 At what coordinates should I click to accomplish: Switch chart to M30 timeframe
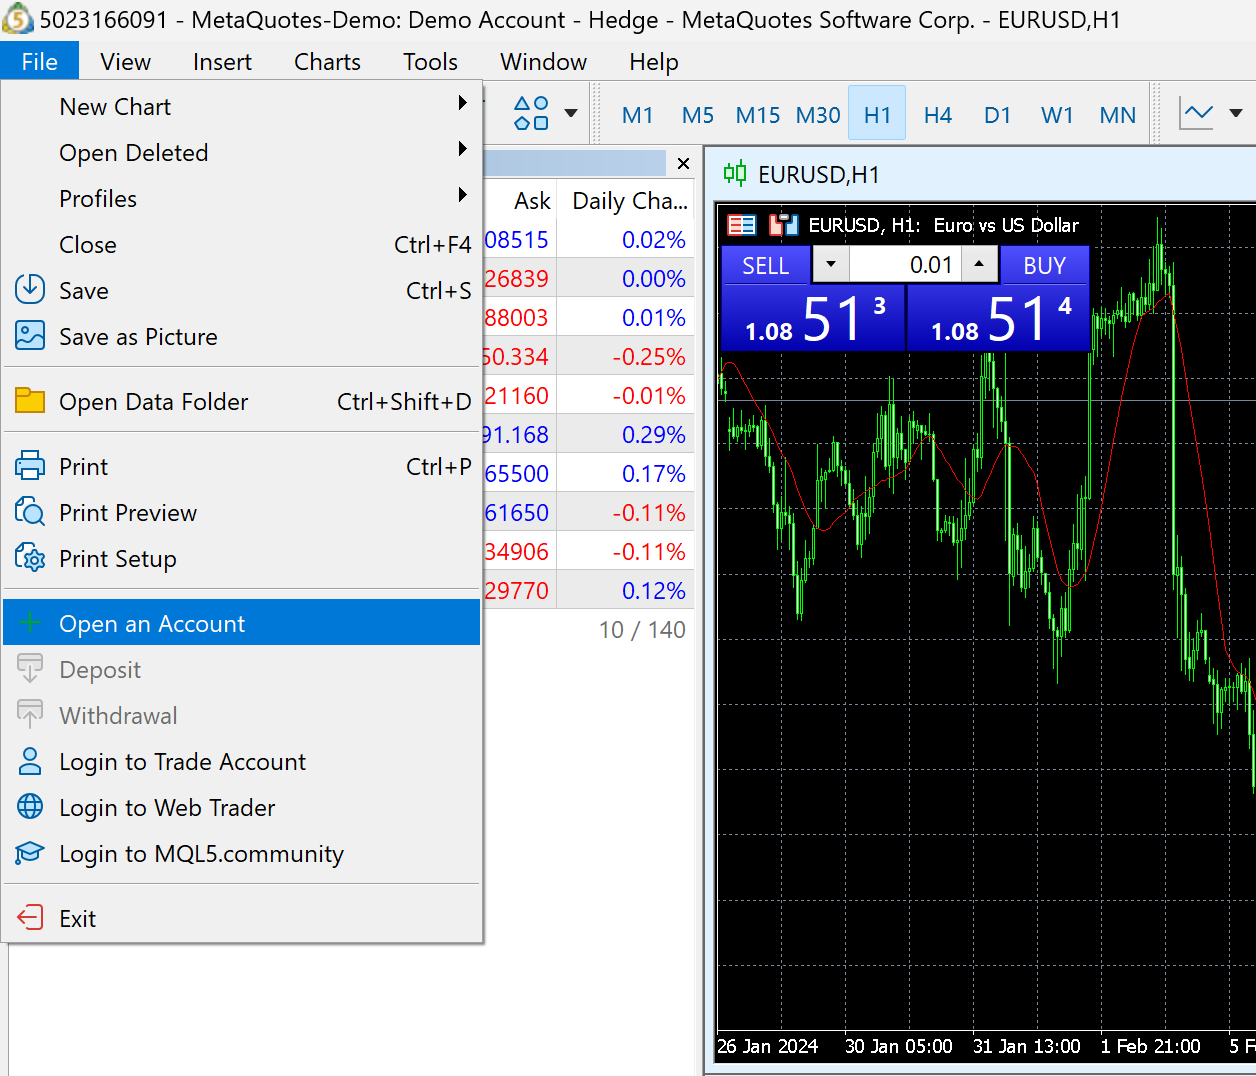(x=818, y=115)
